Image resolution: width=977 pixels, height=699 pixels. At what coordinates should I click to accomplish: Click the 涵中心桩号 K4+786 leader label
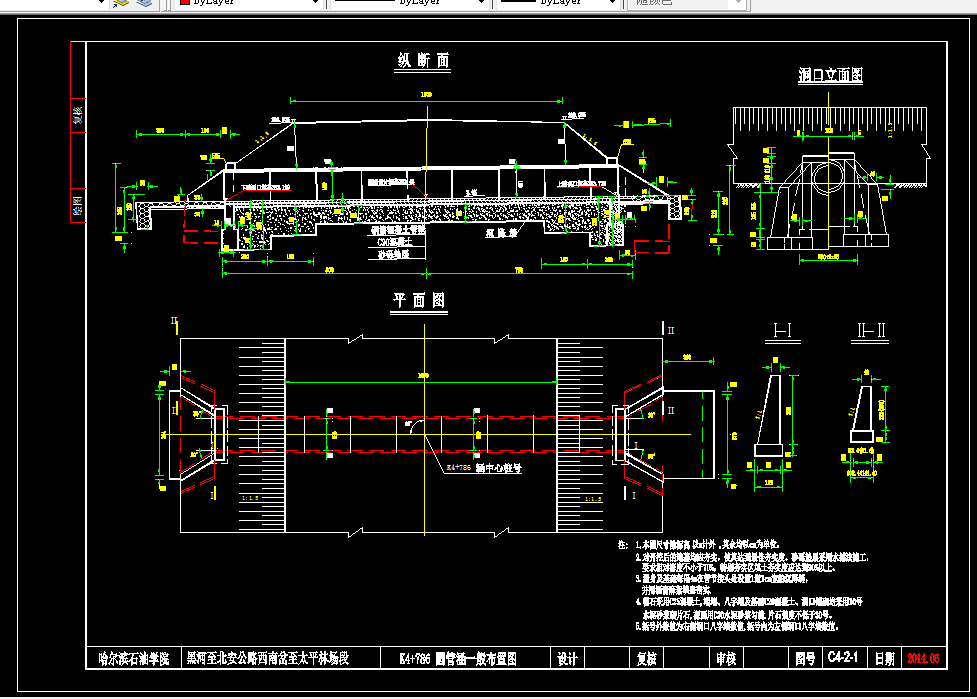click(x=484, y=467)
